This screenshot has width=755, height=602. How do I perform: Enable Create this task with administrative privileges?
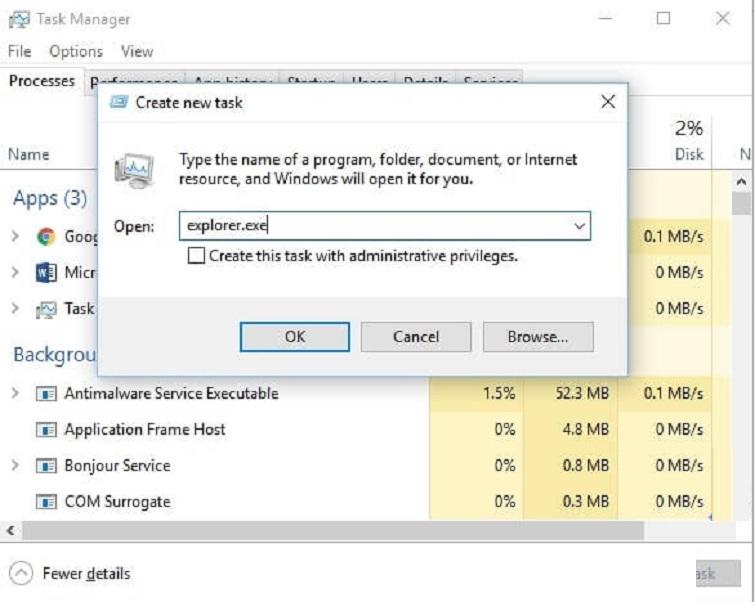click(196, 256)
